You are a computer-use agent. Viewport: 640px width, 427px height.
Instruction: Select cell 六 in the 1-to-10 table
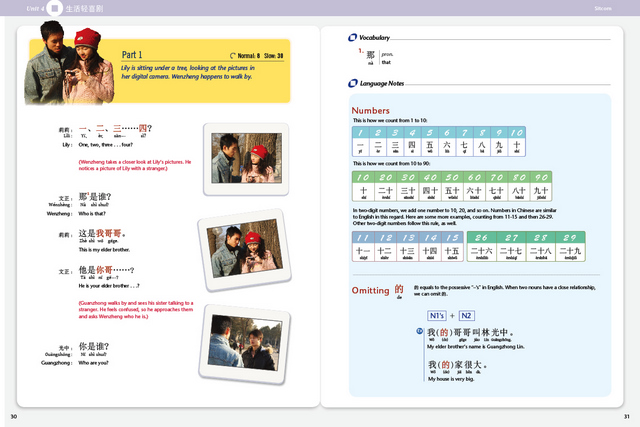pyautogui.click(x=447, y=147)
